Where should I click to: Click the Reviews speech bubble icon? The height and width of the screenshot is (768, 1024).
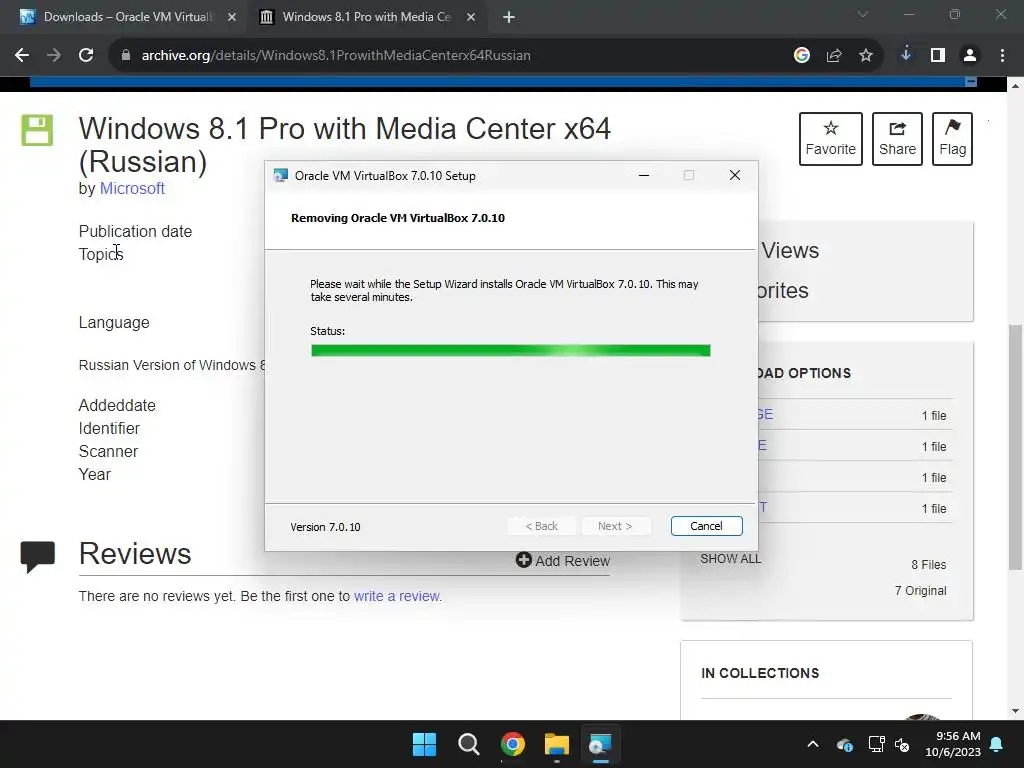(x=38, y=556)
